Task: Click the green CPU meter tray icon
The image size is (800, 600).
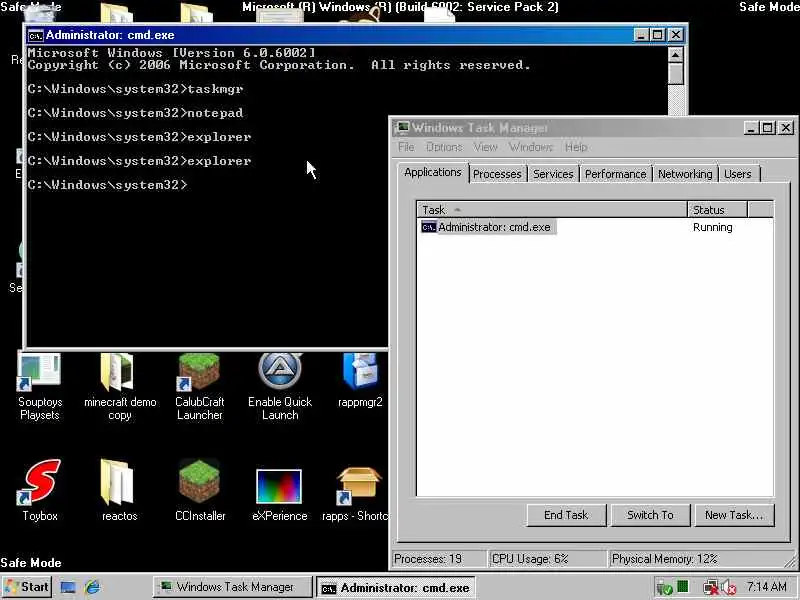Action: pyautogui.click(x=683, y=587)
